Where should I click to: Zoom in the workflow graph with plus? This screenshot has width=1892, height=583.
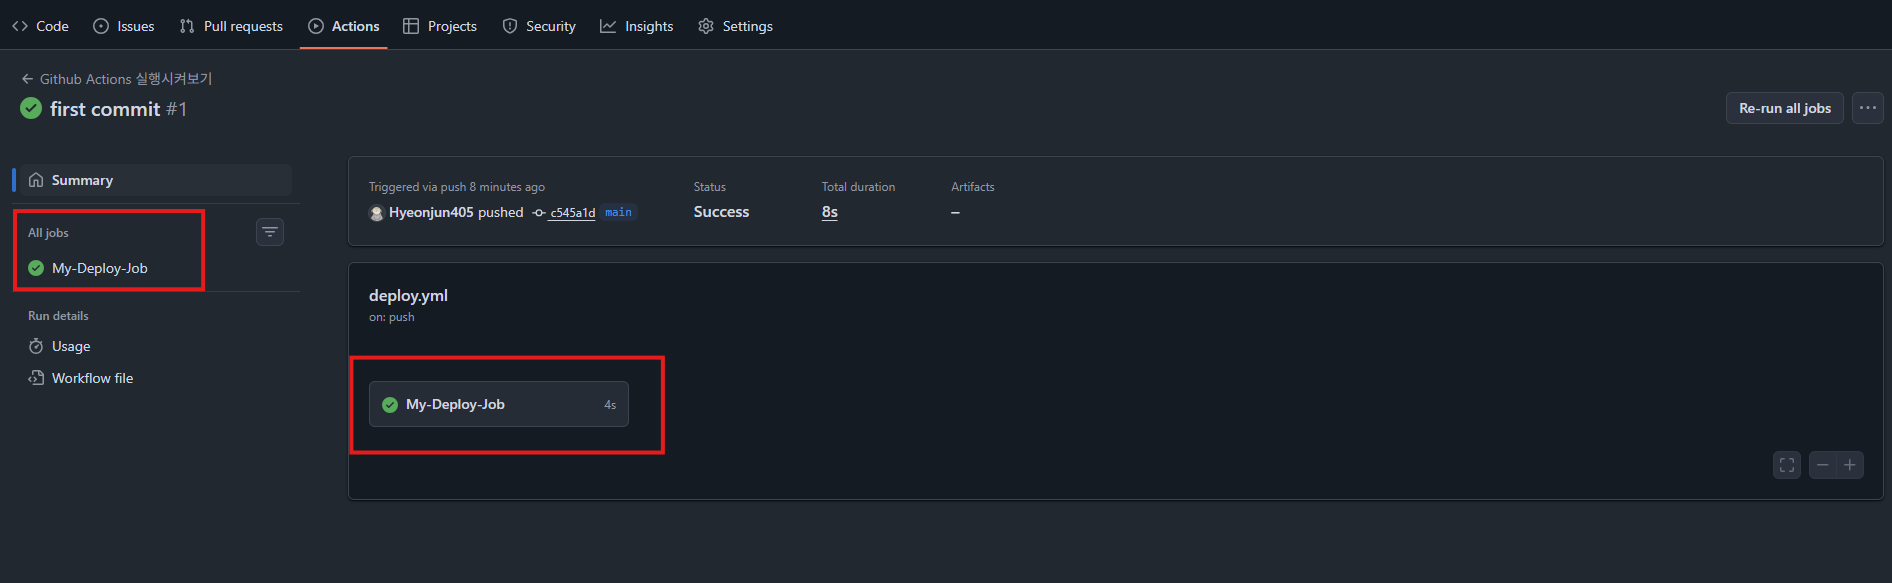pyautogui.click(x=1850, y=465)
